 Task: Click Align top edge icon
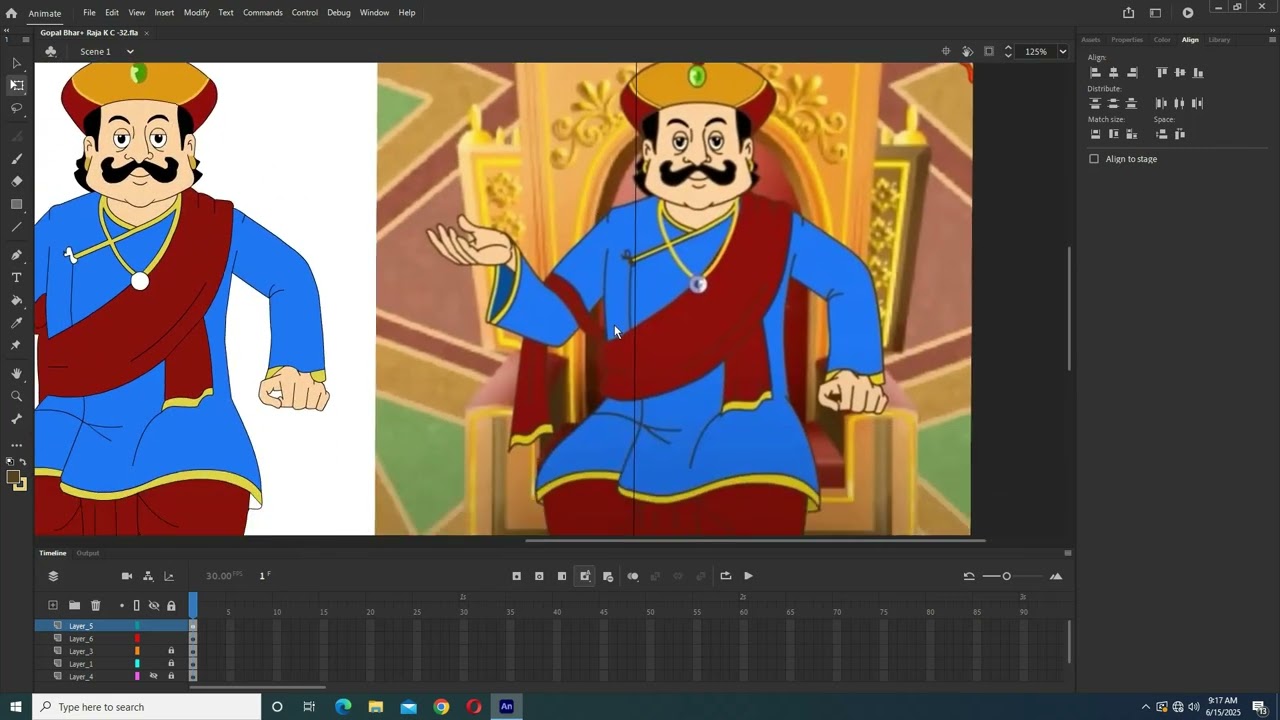(1161, 72)
